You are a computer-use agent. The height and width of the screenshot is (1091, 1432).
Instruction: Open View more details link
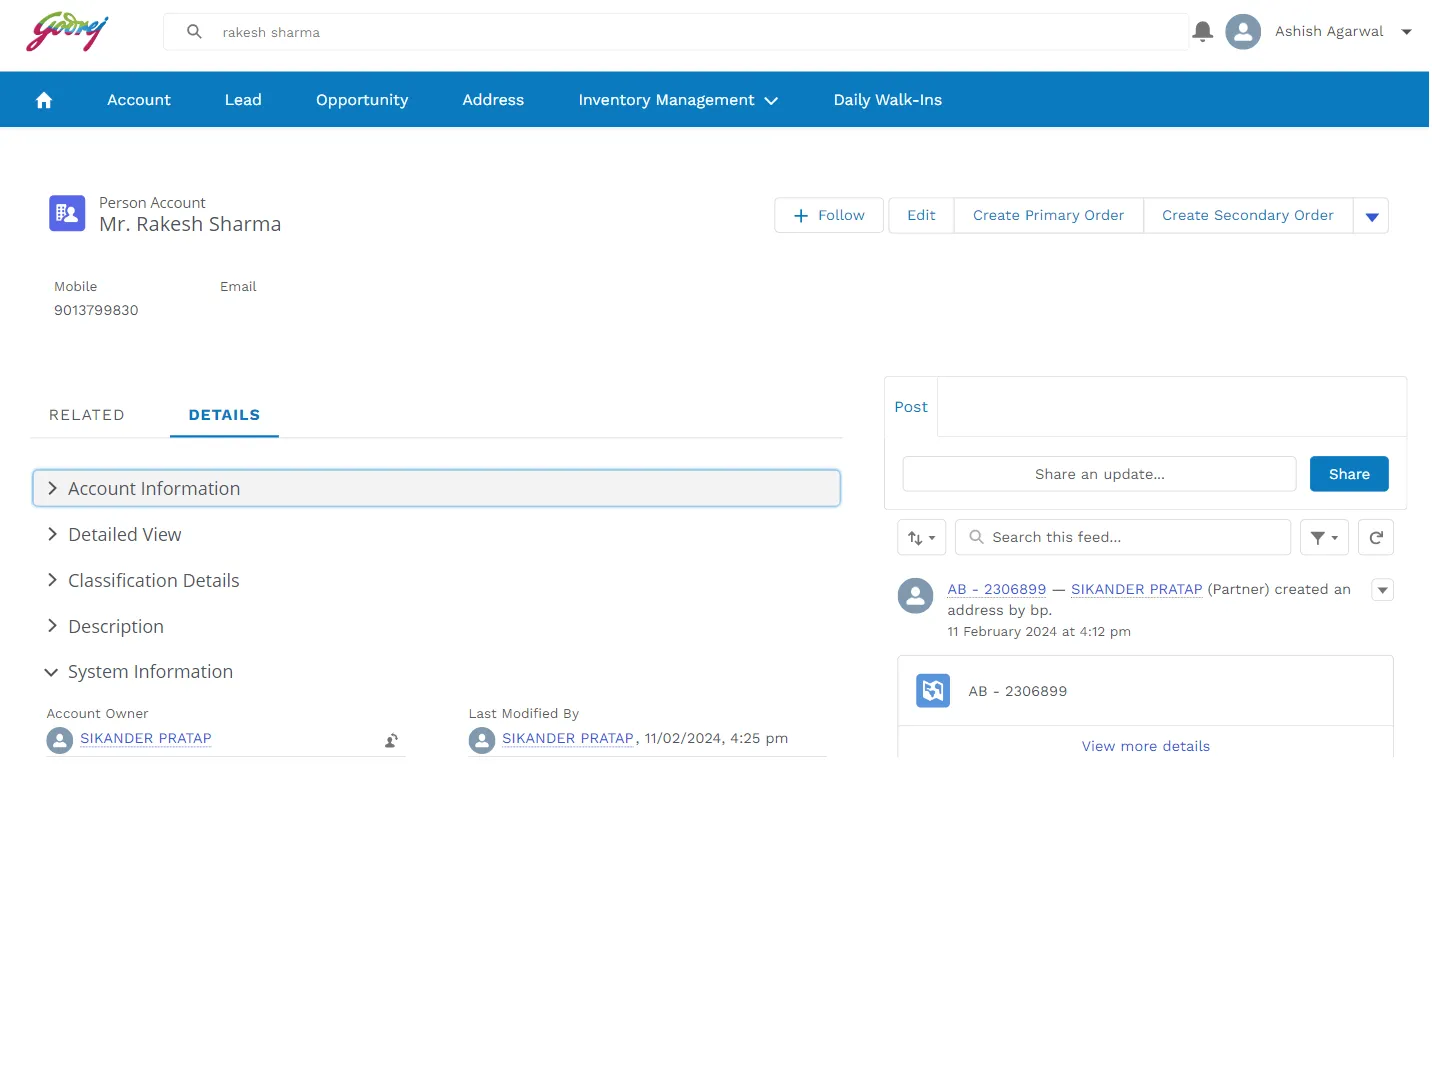pos(1146,747)
